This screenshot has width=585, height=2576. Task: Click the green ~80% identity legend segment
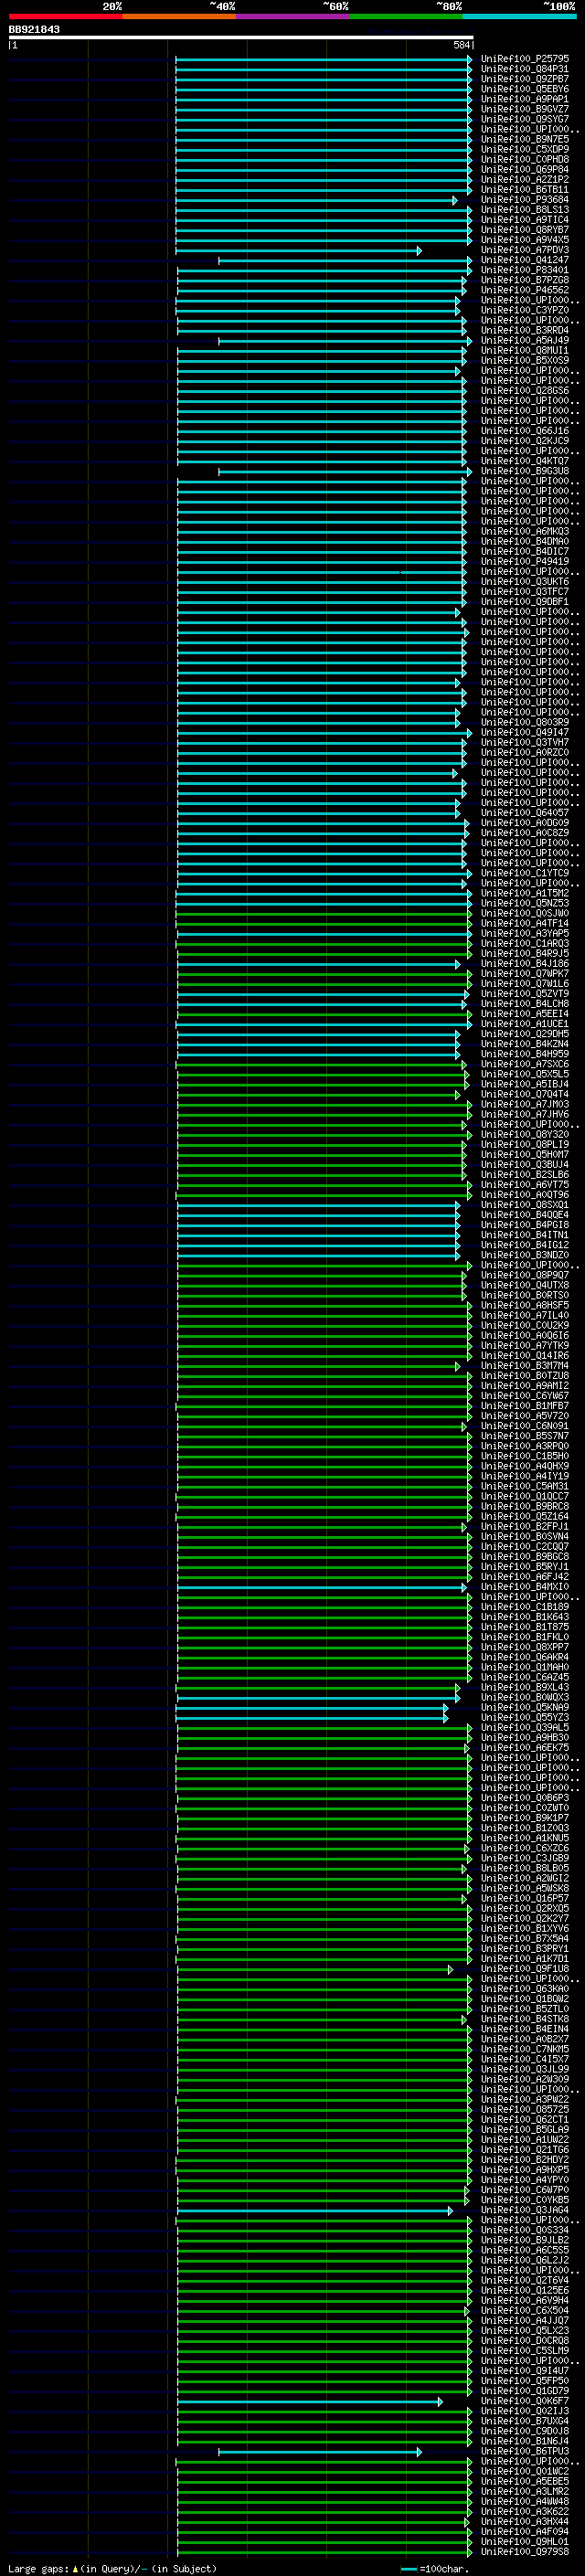coord(405,16)
